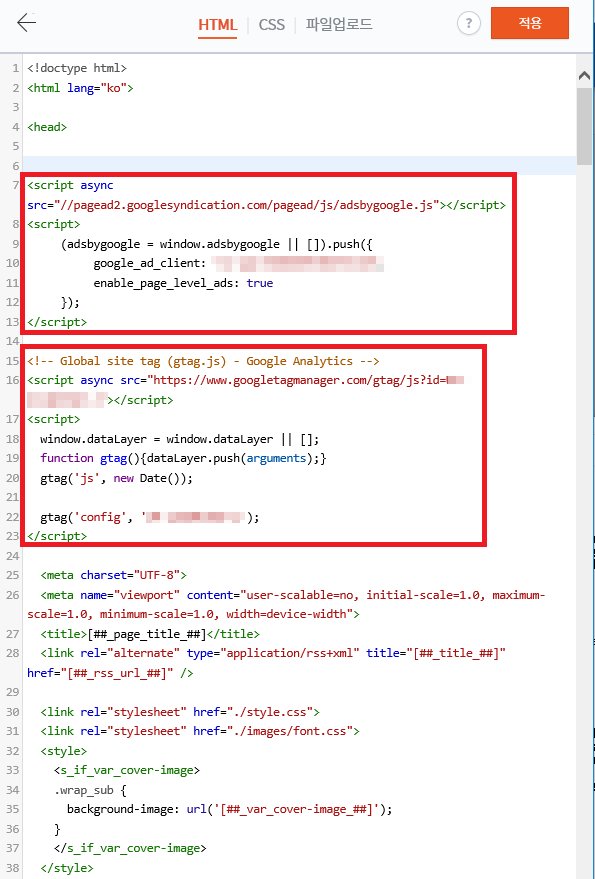Image resolution: width=595 pixels, height=879 pixels.
Task: Open the help question mark icon
Action: [468, 24]
